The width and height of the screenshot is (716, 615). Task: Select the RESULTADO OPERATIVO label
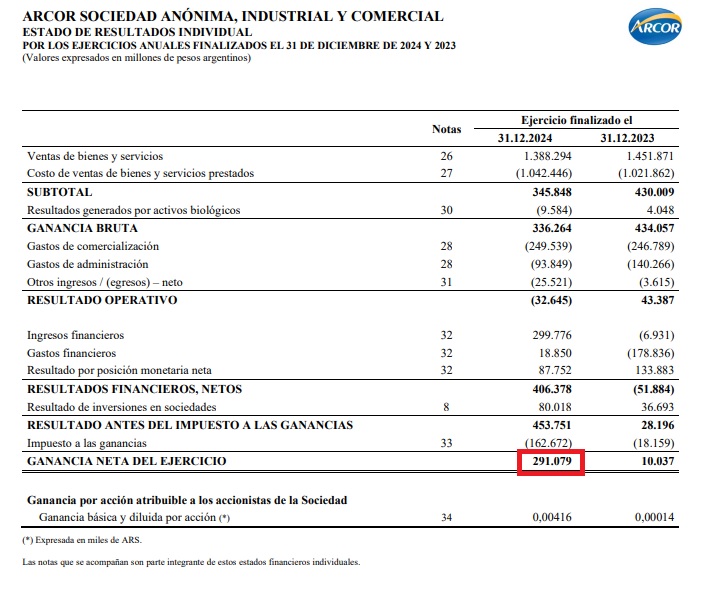pos(102,300)
